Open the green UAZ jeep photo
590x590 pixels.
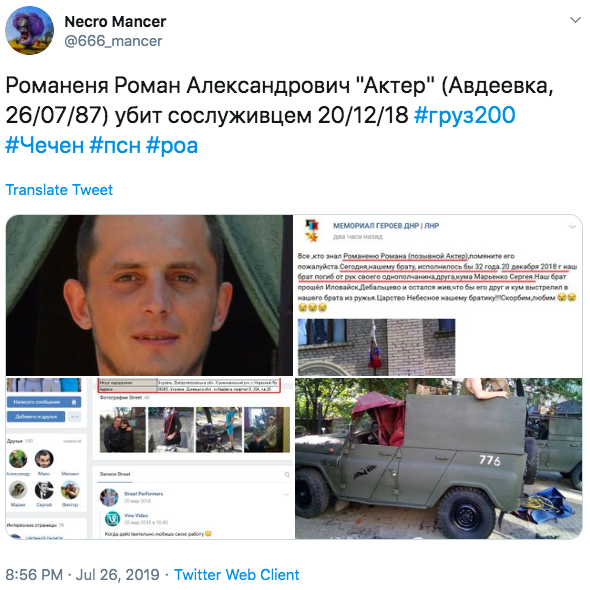(438, 458)
